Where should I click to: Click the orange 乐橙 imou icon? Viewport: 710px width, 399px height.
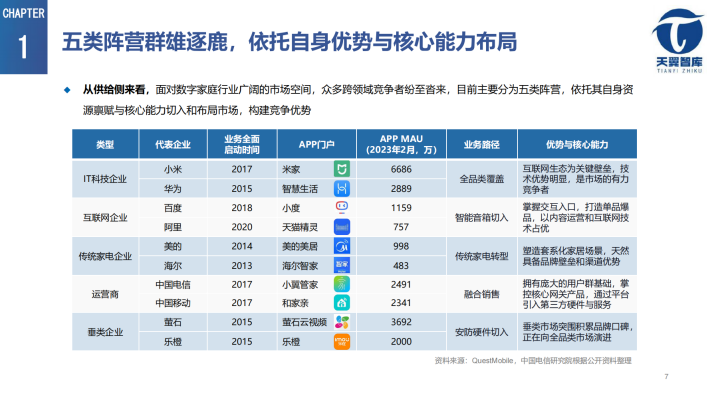pyautogui.click(x=342, y=341)
